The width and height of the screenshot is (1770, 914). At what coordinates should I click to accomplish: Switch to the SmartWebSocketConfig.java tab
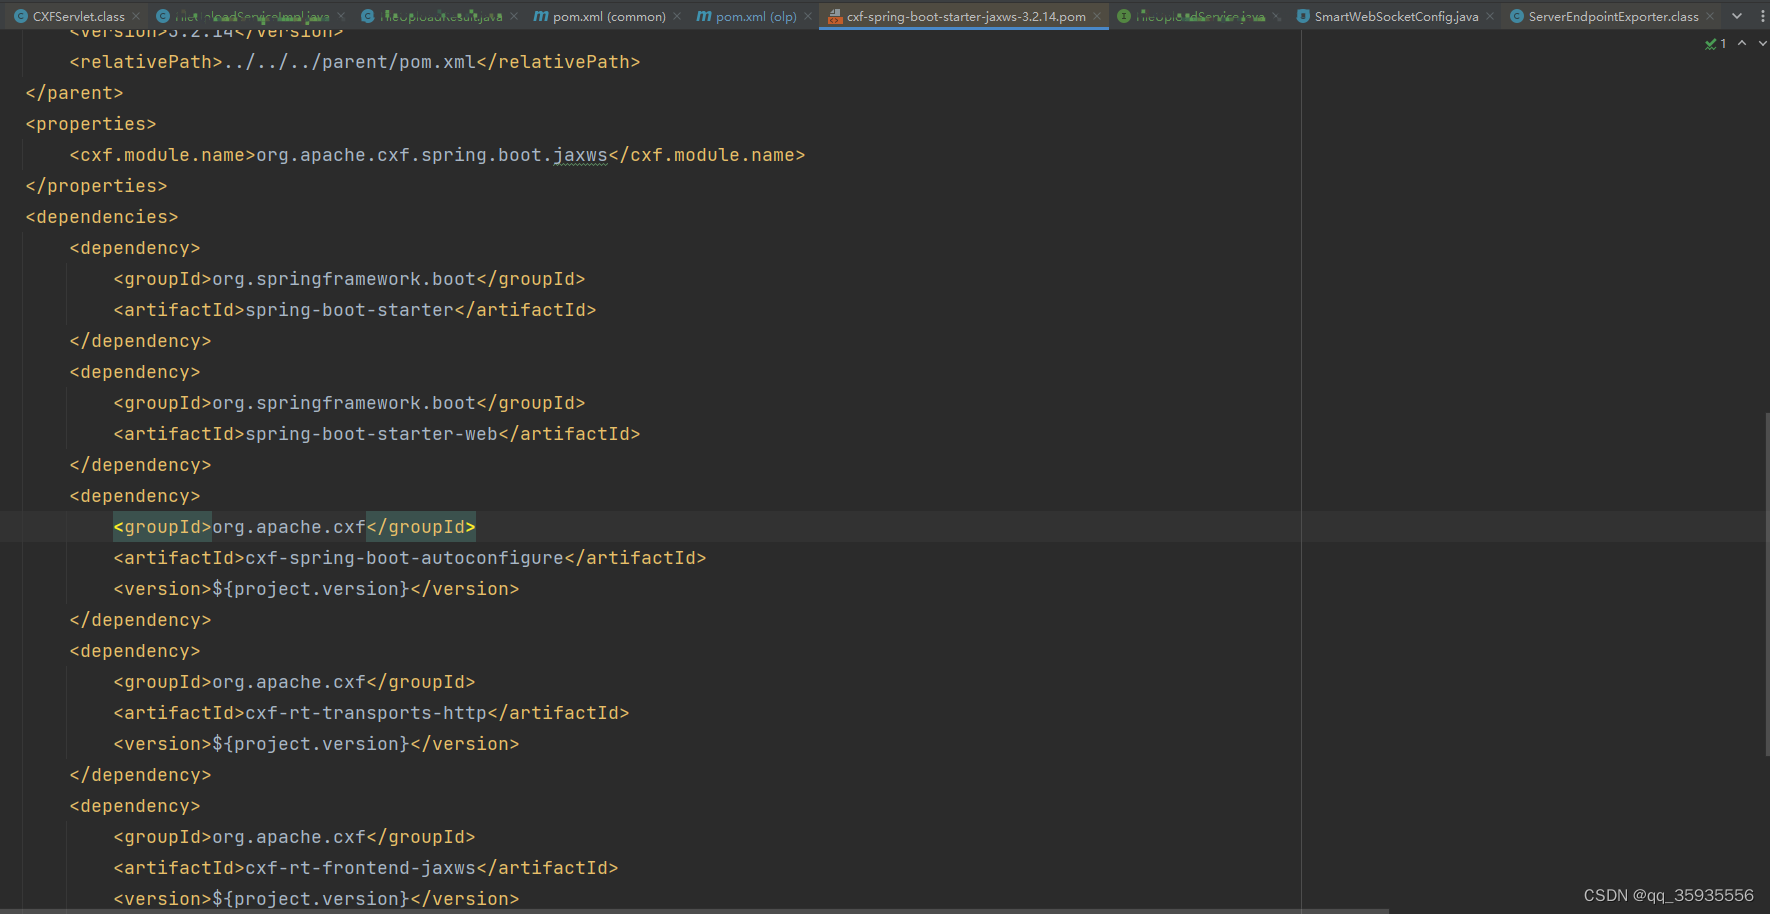coord(1390,16)
